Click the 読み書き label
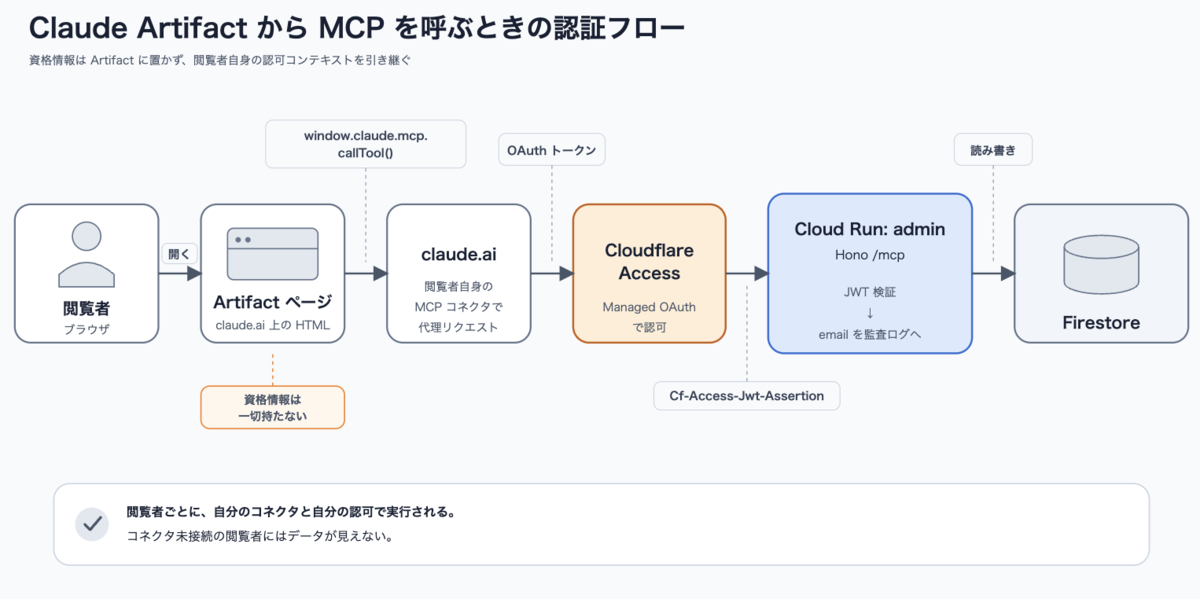 (x=992, y=151)
